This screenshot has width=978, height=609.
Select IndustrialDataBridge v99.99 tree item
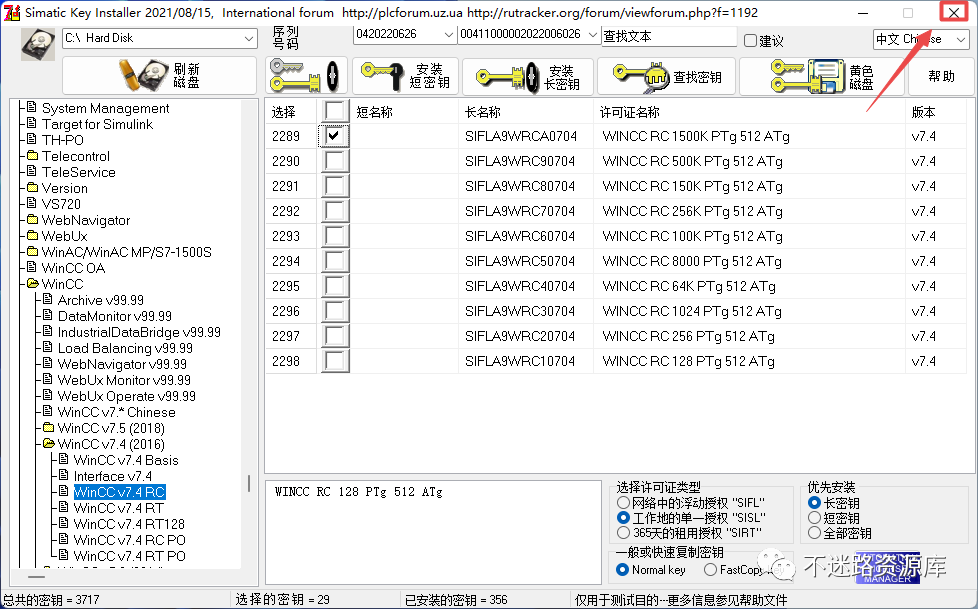point(138,331)
